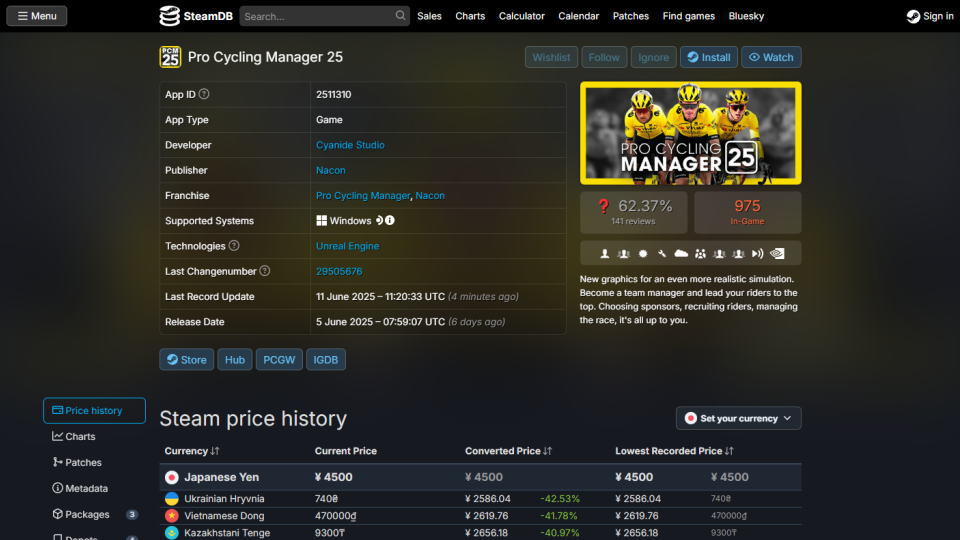Click the Follow button
The width and height of the screenshot is (960, 540).
604,57
